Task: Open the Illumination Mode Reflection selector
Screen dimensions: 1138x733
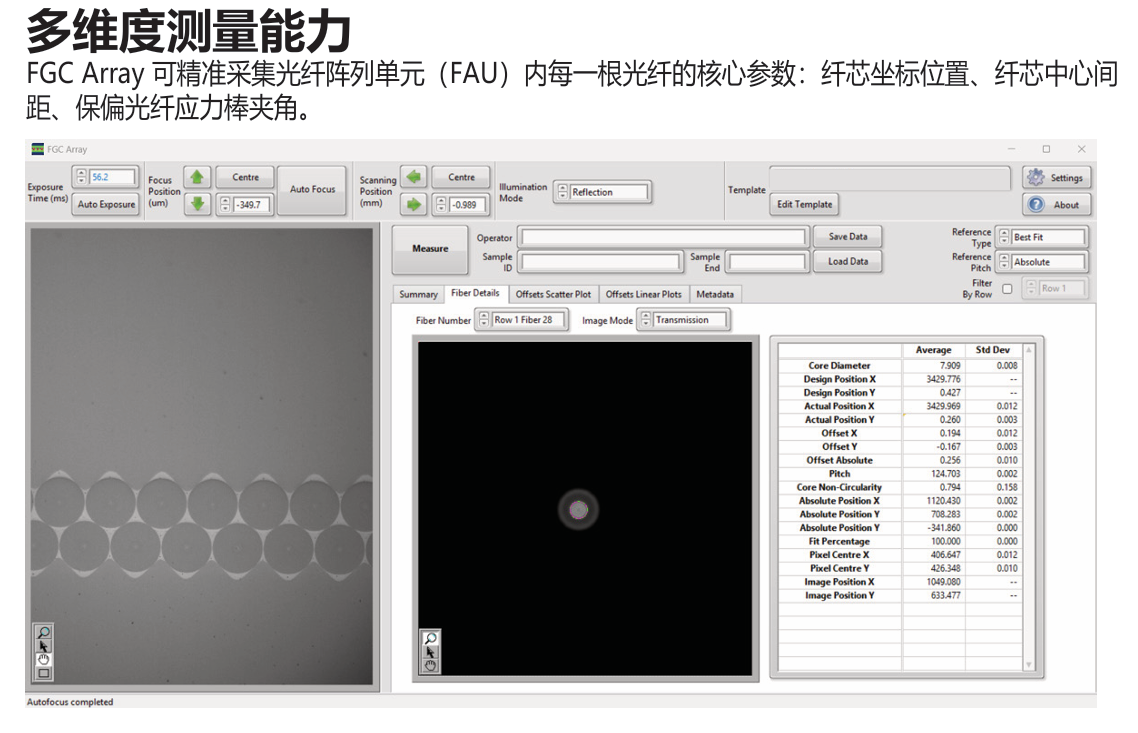Action: click(x=602, y=192)
